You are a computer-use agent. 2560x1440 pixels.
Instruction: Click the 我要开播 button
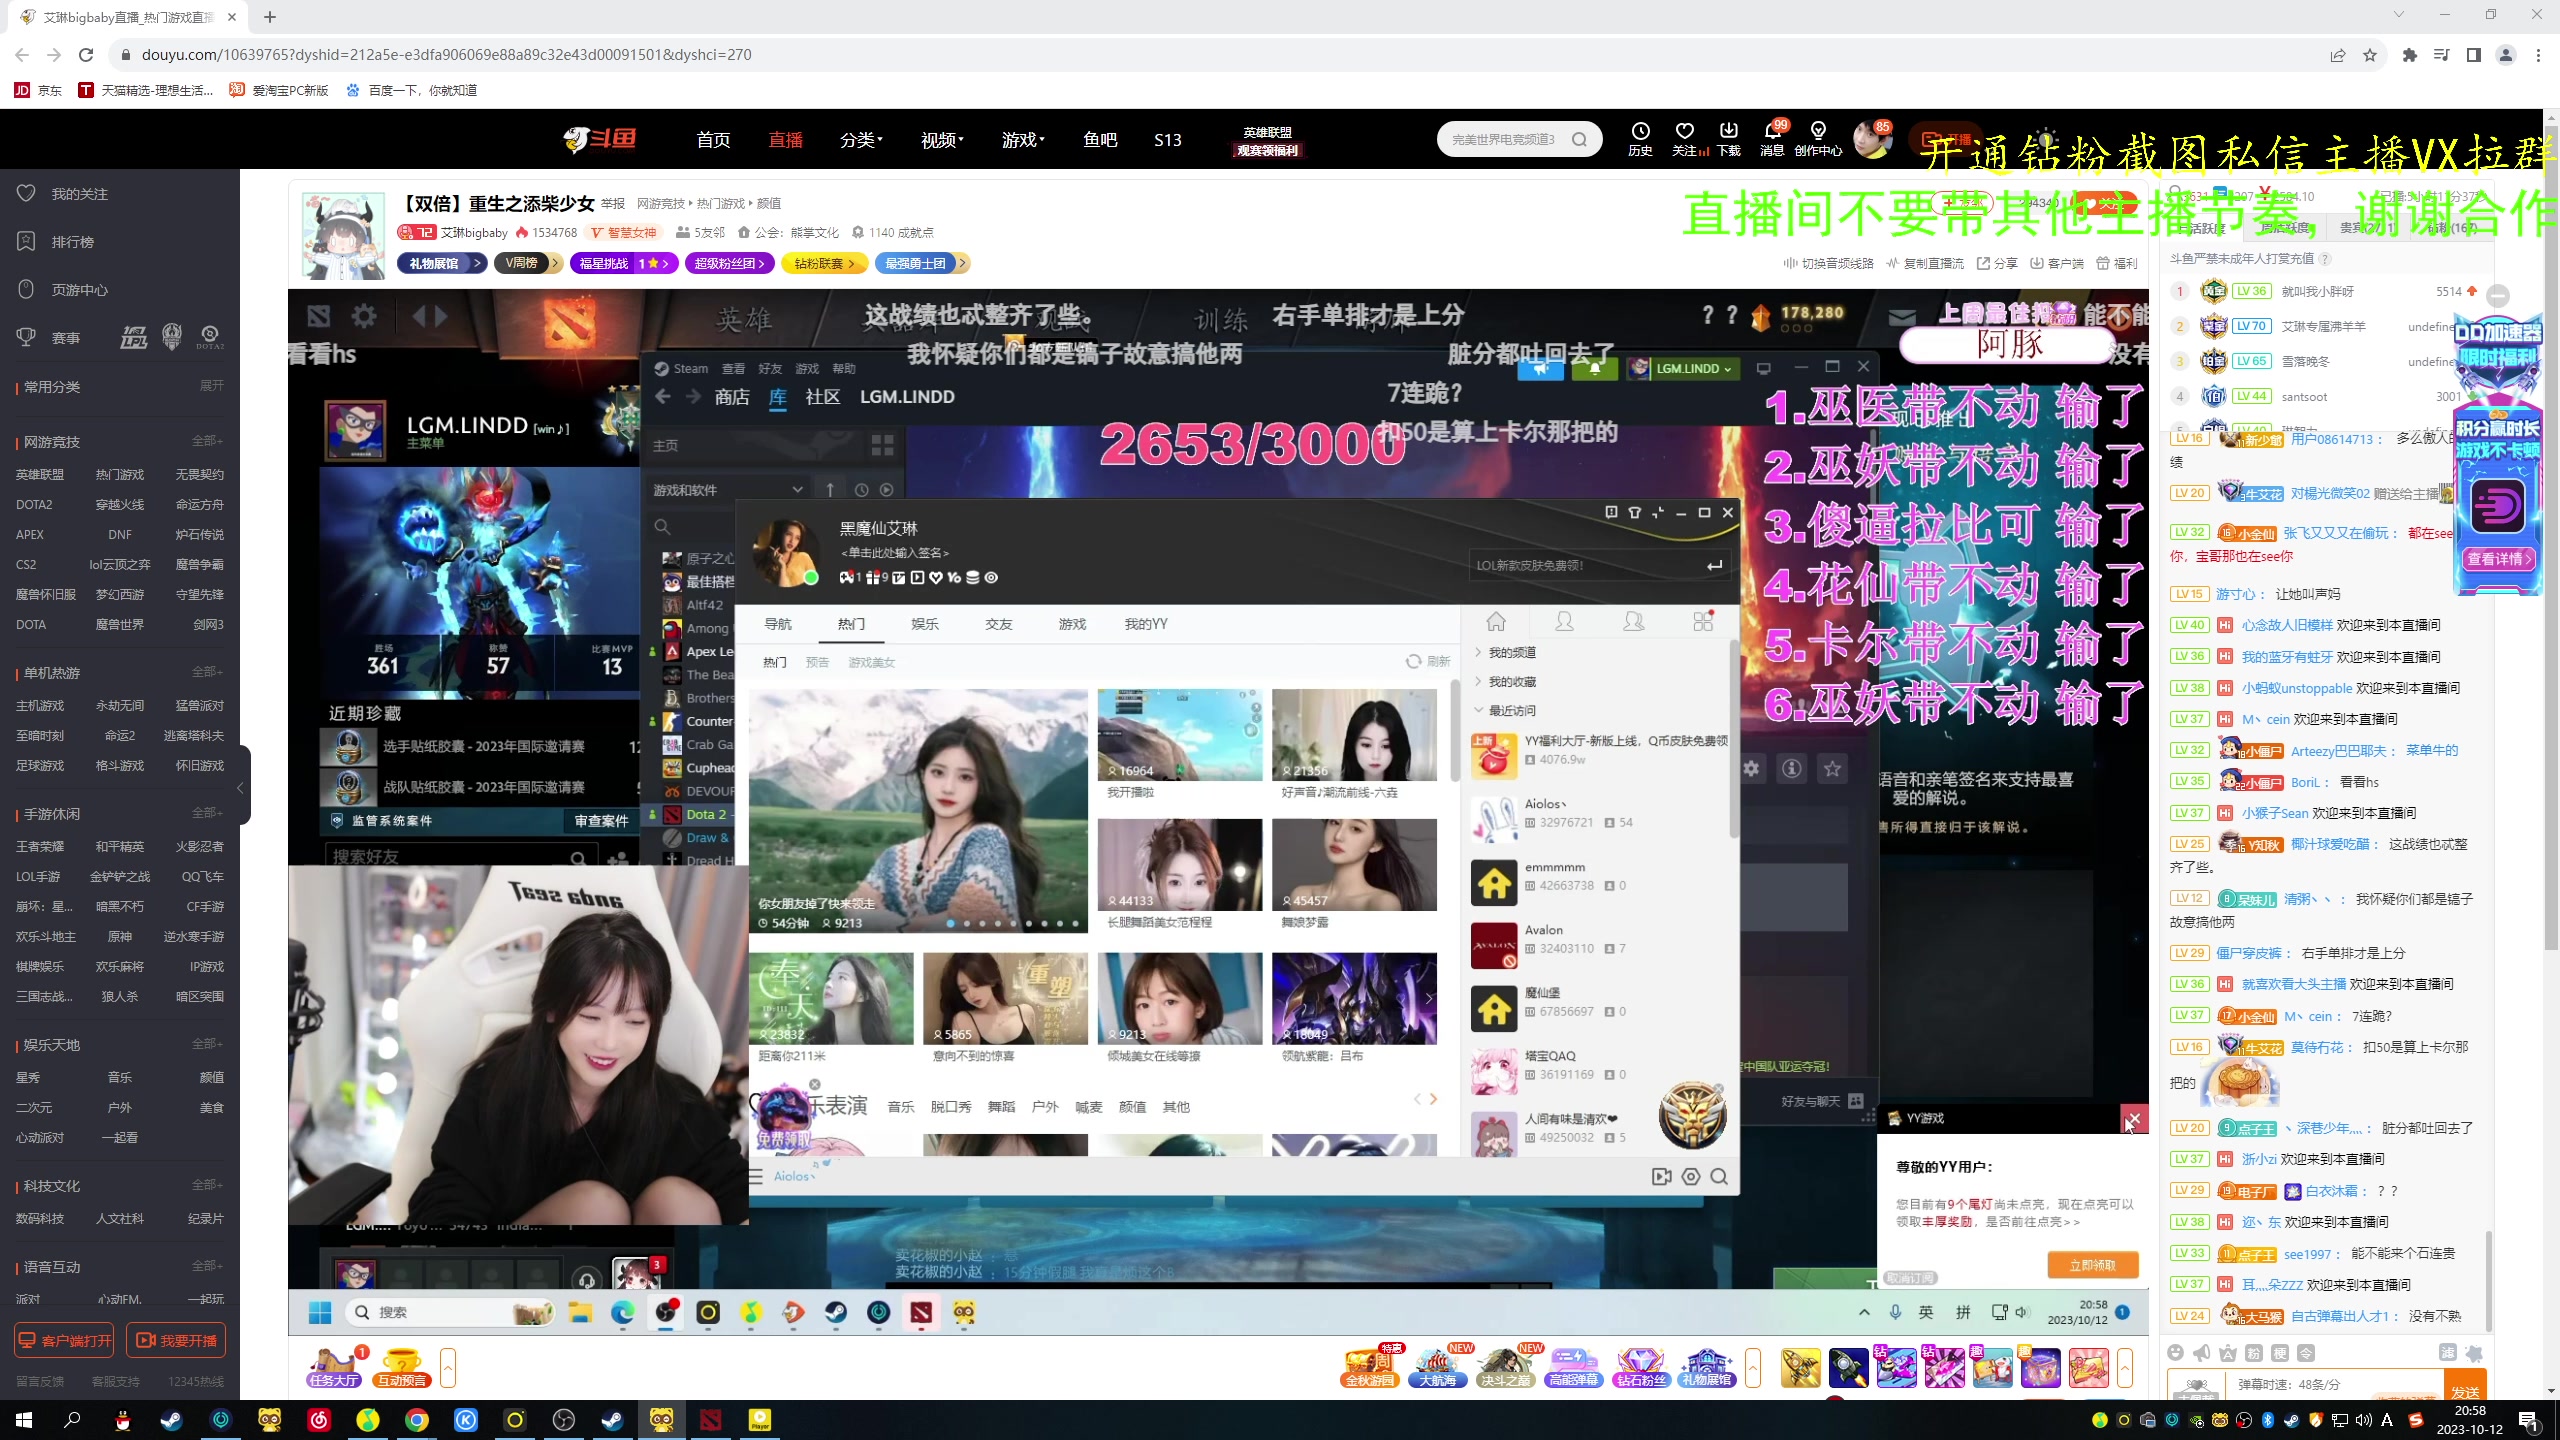point(176,1340)
